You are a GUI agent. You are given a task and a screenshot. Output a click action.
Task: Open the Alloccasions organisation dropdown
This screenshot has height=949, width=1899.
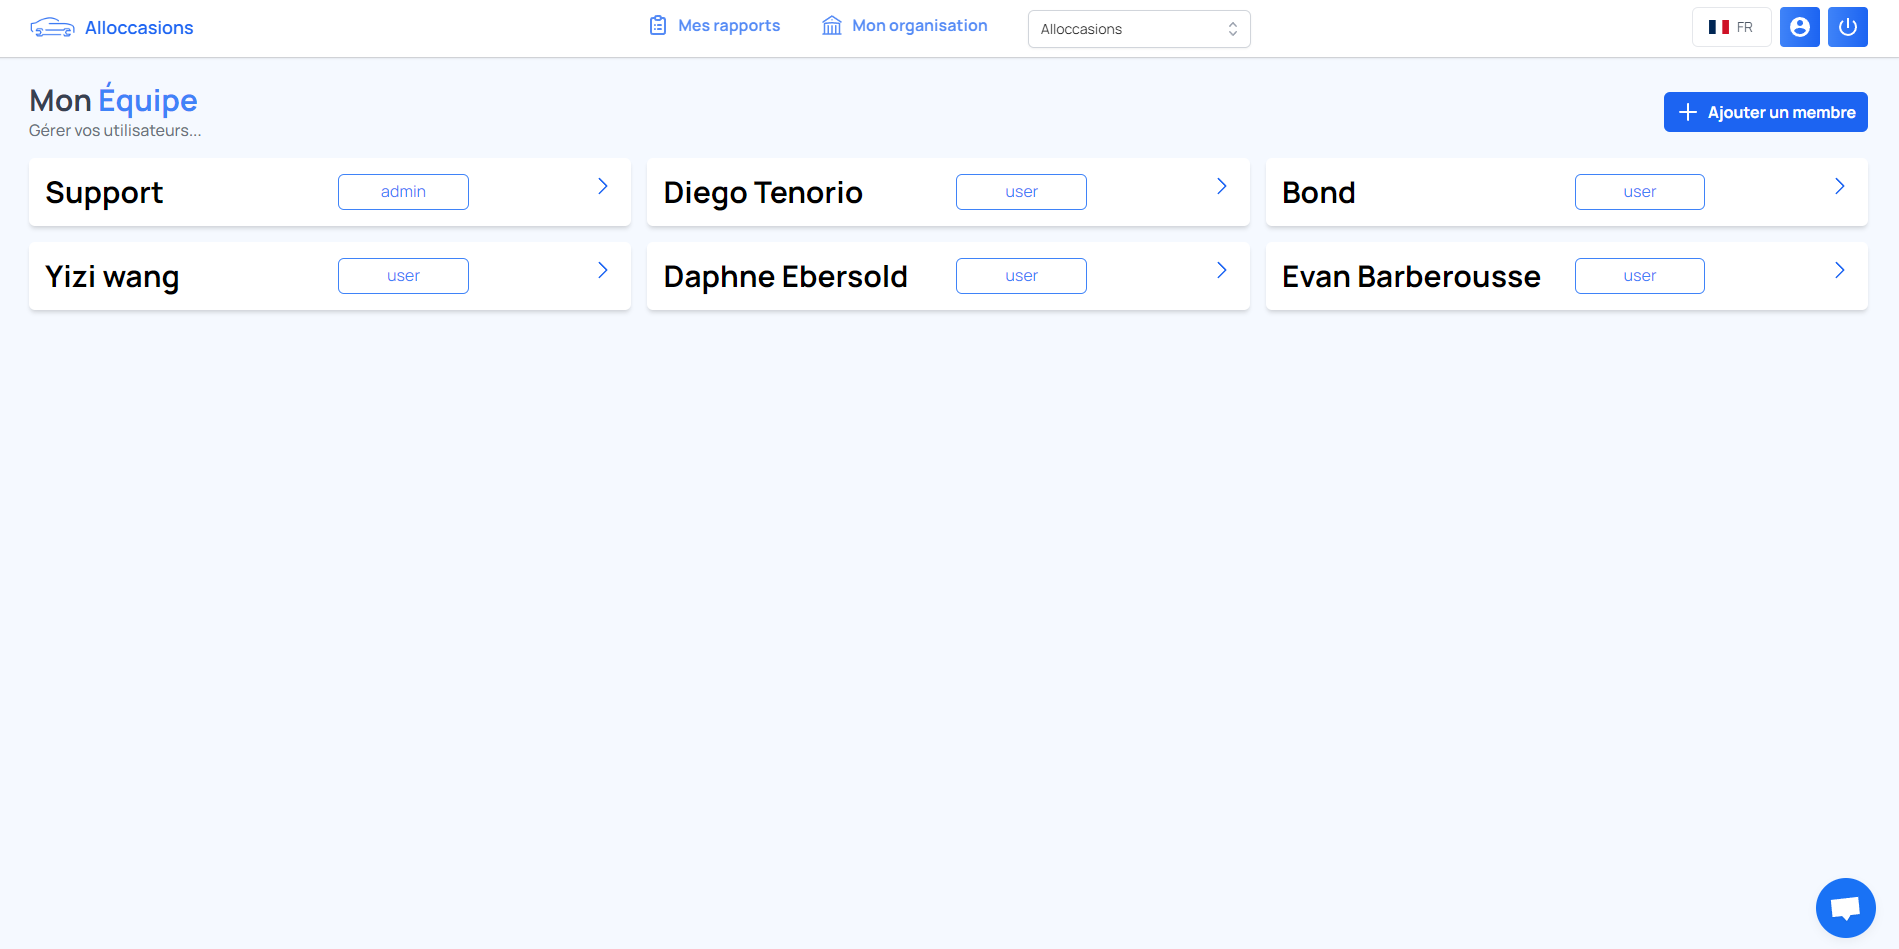[1138, 29]
